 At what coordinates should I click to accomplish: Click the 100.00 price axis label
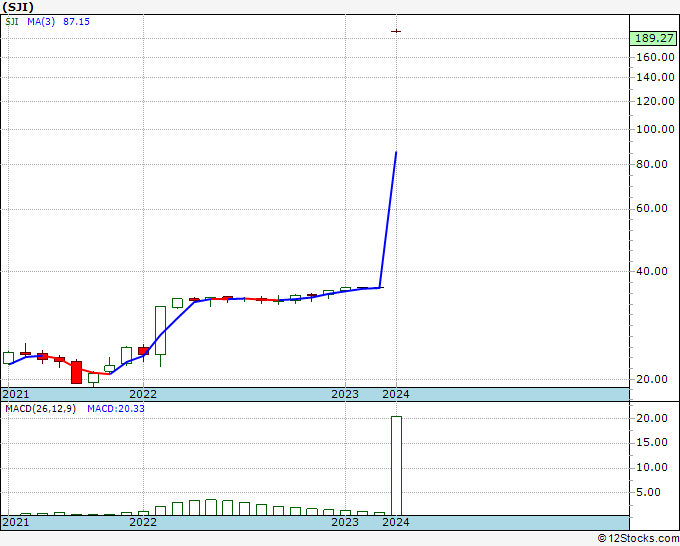click(655, 129)
